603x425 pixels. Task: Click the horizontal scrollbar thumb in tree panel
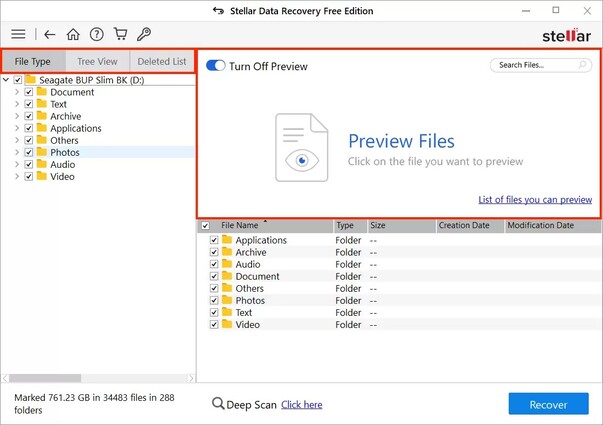(x=45, y=378)
